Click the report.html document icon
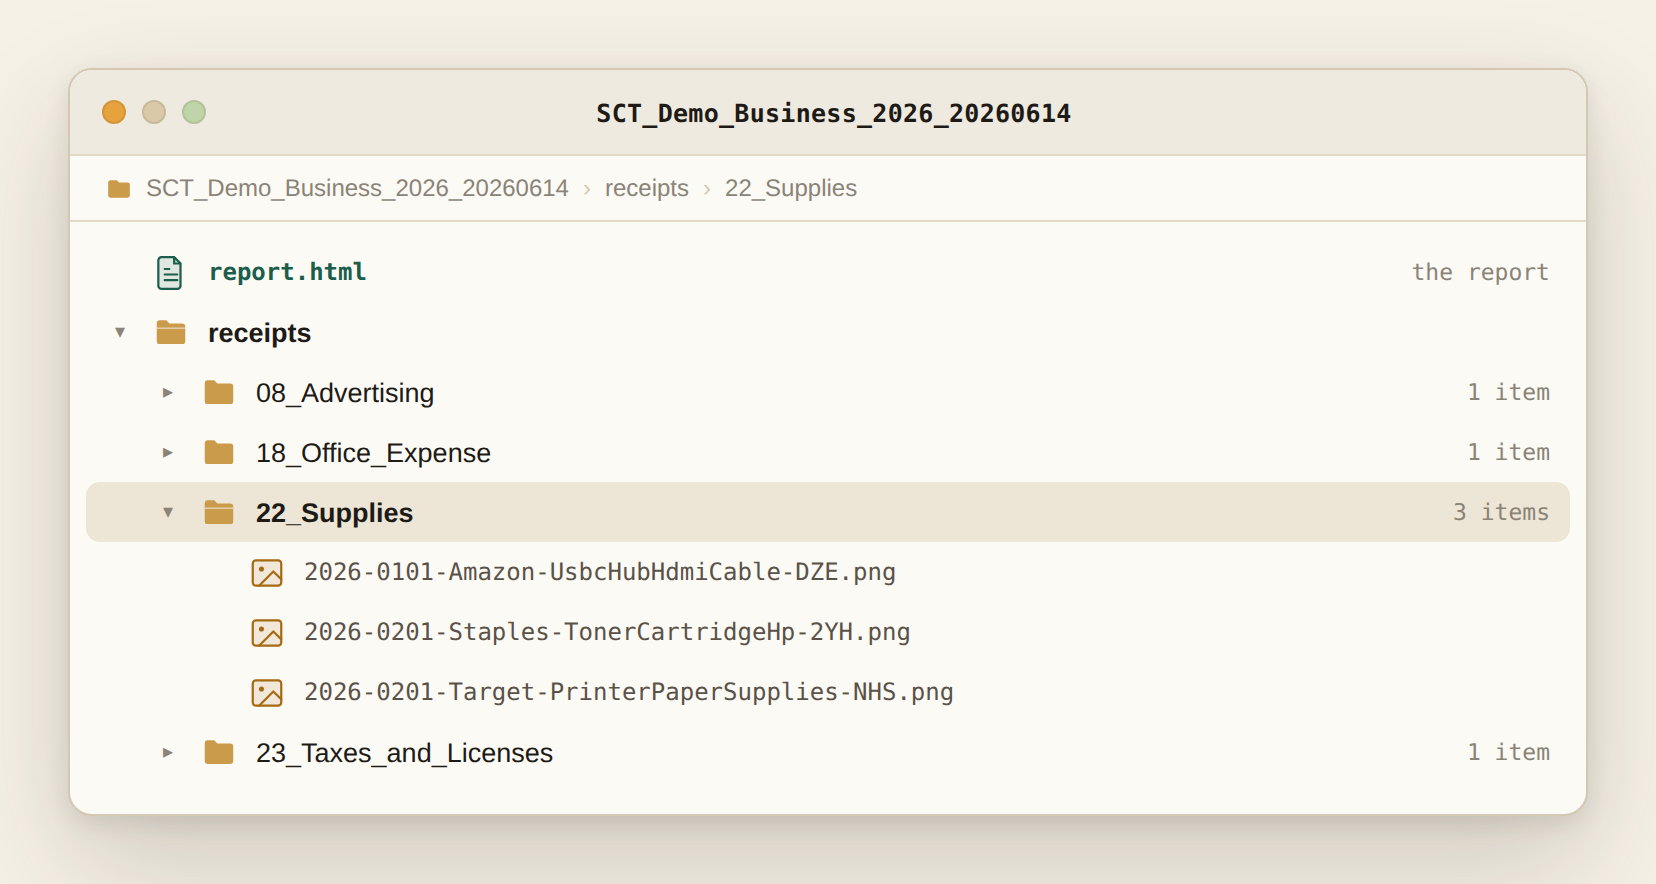Image resolution: width=1656 pixels, height=884 pixels. click(x=170, y=272)
